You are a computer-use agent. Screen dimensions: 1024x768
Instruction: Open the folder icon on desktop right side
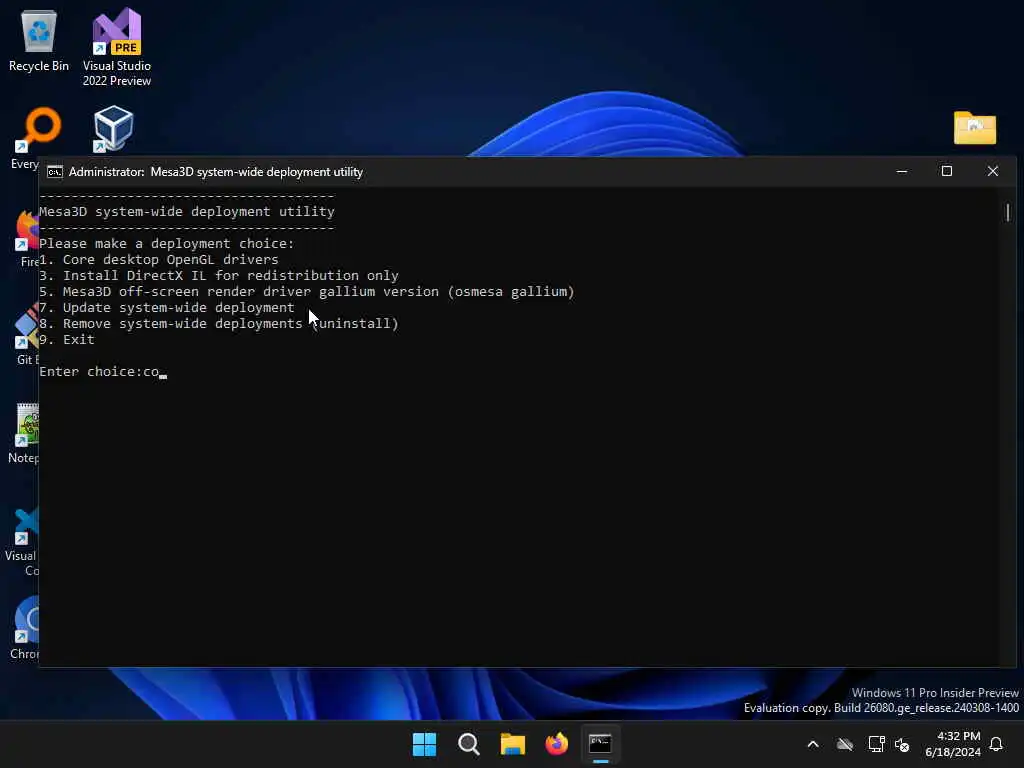[974, 127]
